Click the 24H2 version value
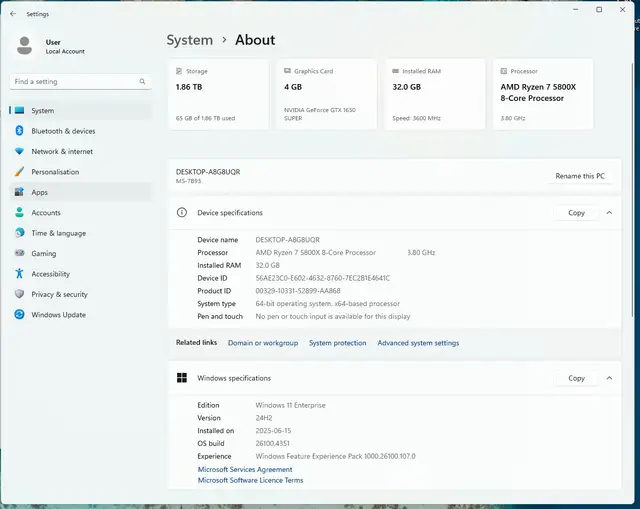 click(264, 418)
